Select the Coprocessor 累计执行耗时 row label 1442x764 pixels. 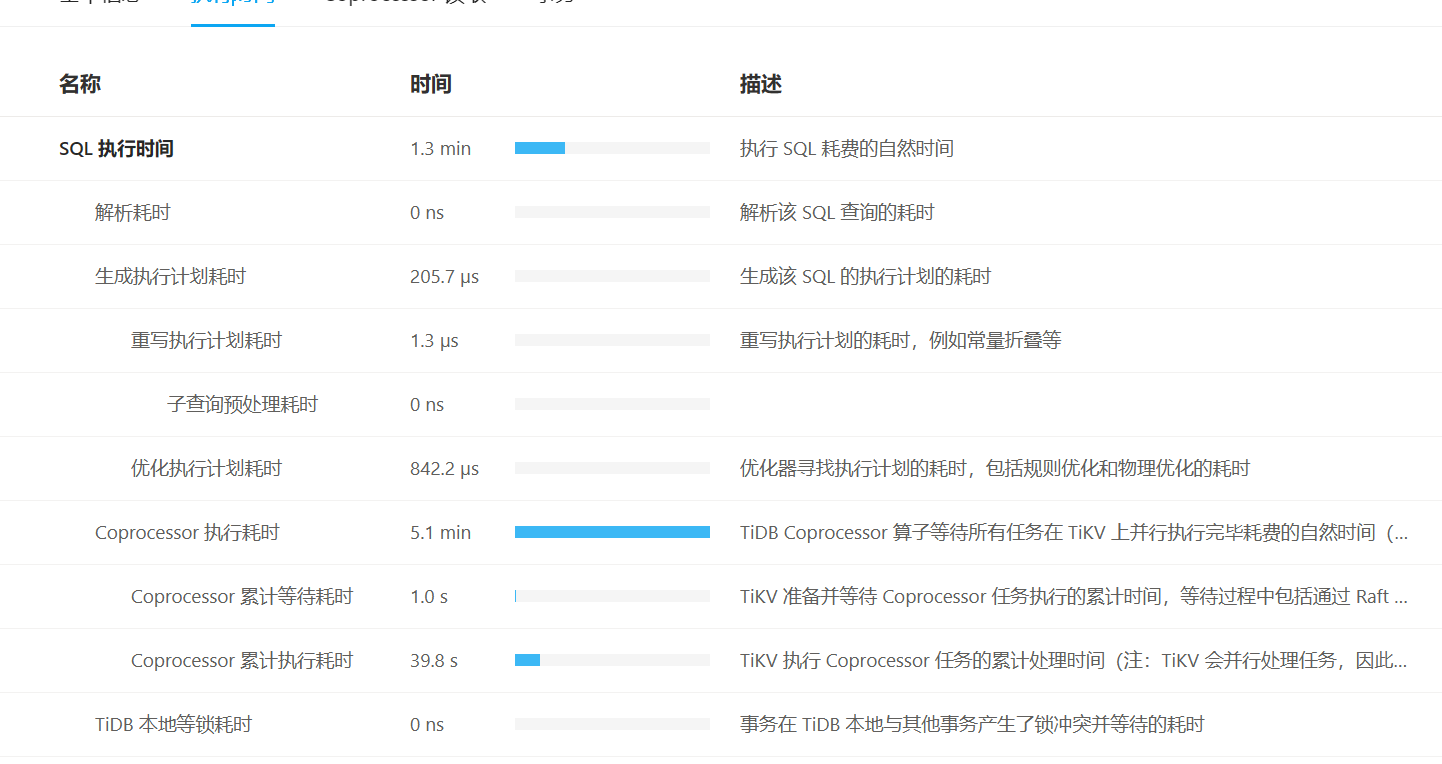point(242,661)
